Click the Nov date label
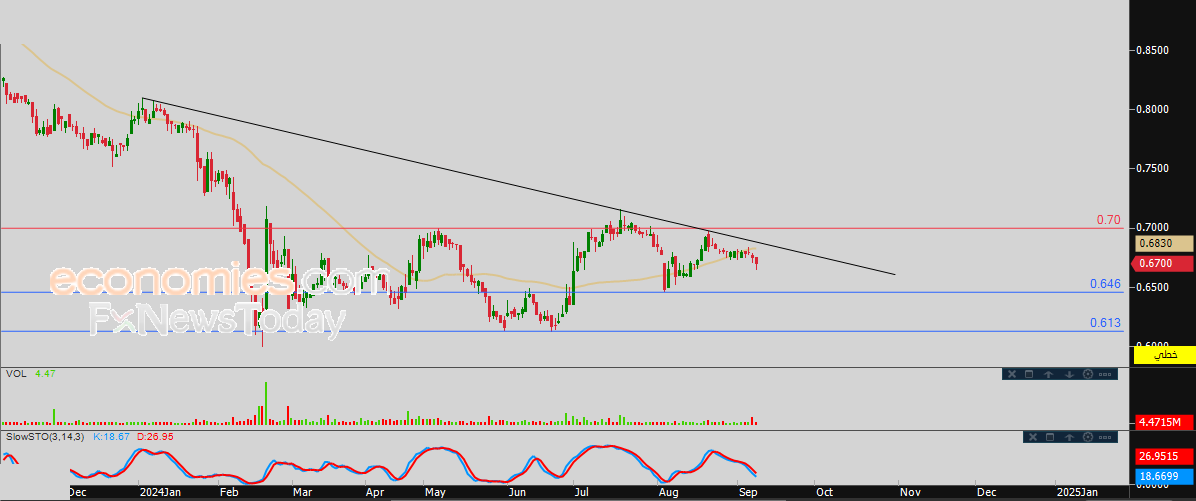 [x=909, y=493]
